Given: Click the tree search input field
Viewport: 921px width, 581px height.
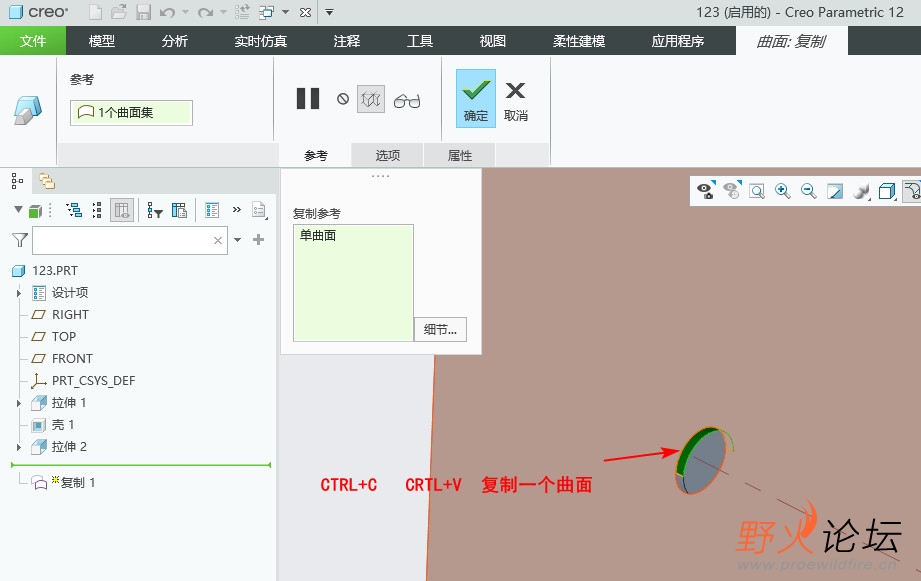Looking at the screenshot, I should 130,240.
